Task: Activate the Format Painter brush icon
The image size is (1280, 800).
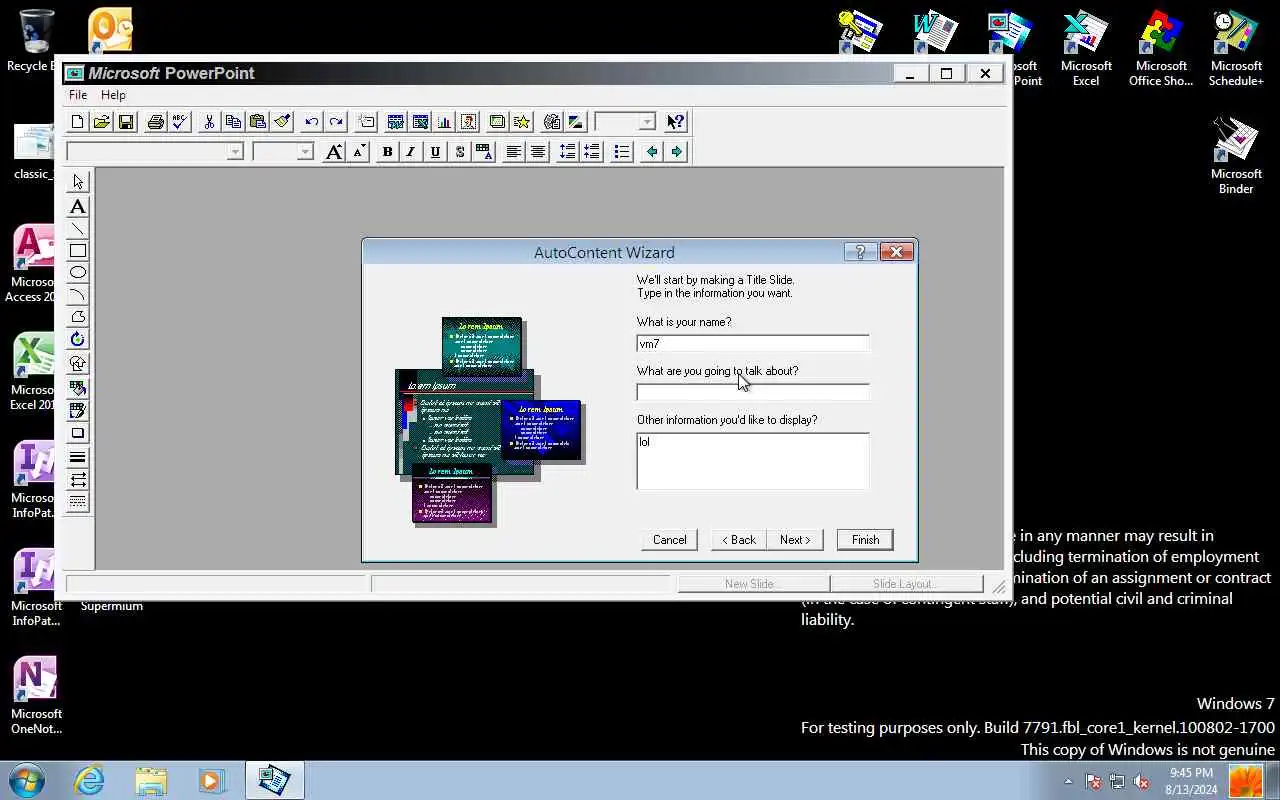Action: point(282,122)
